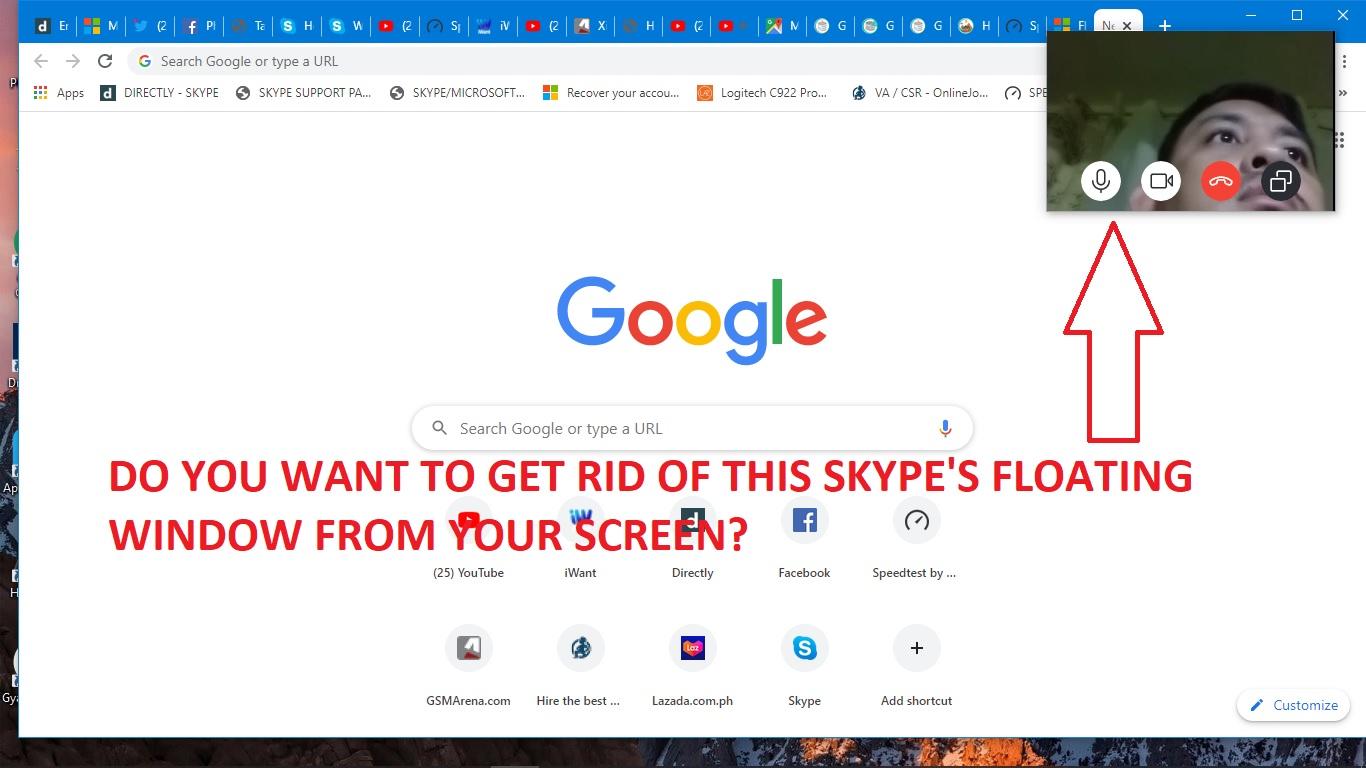Click the Customize button
The width and height of the screenshot is (1366, 768).
pos(1293,705)
